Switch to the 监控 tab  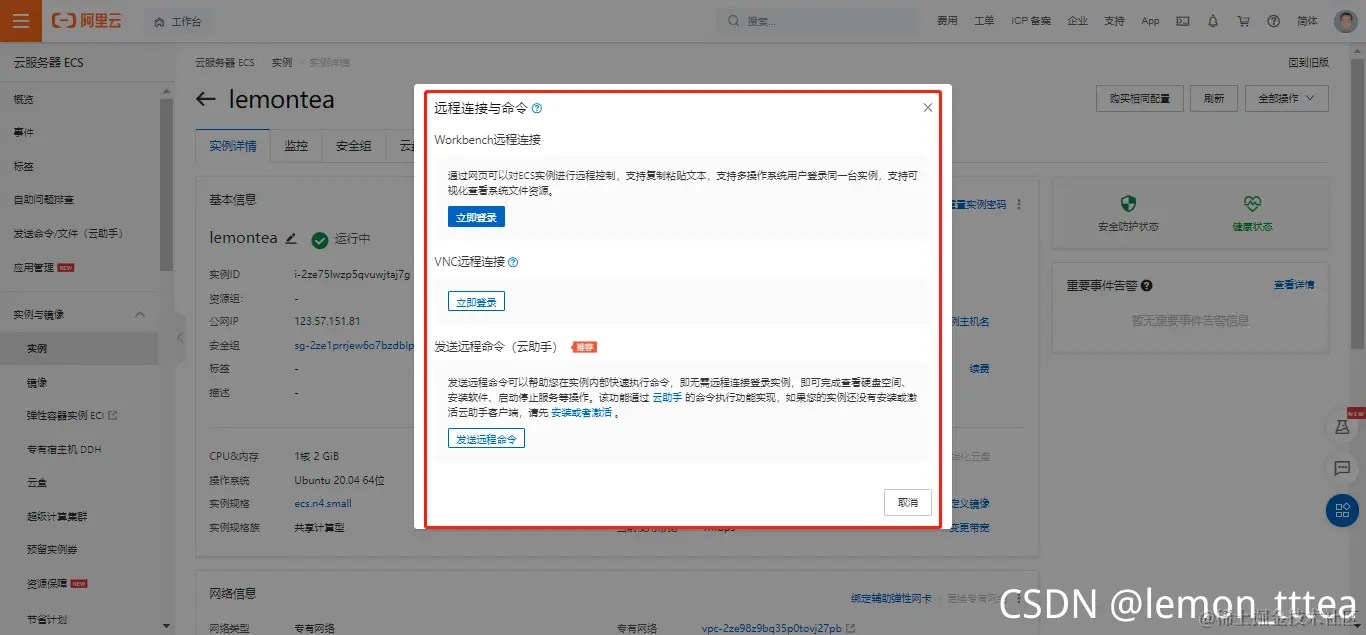pos(296,146)
